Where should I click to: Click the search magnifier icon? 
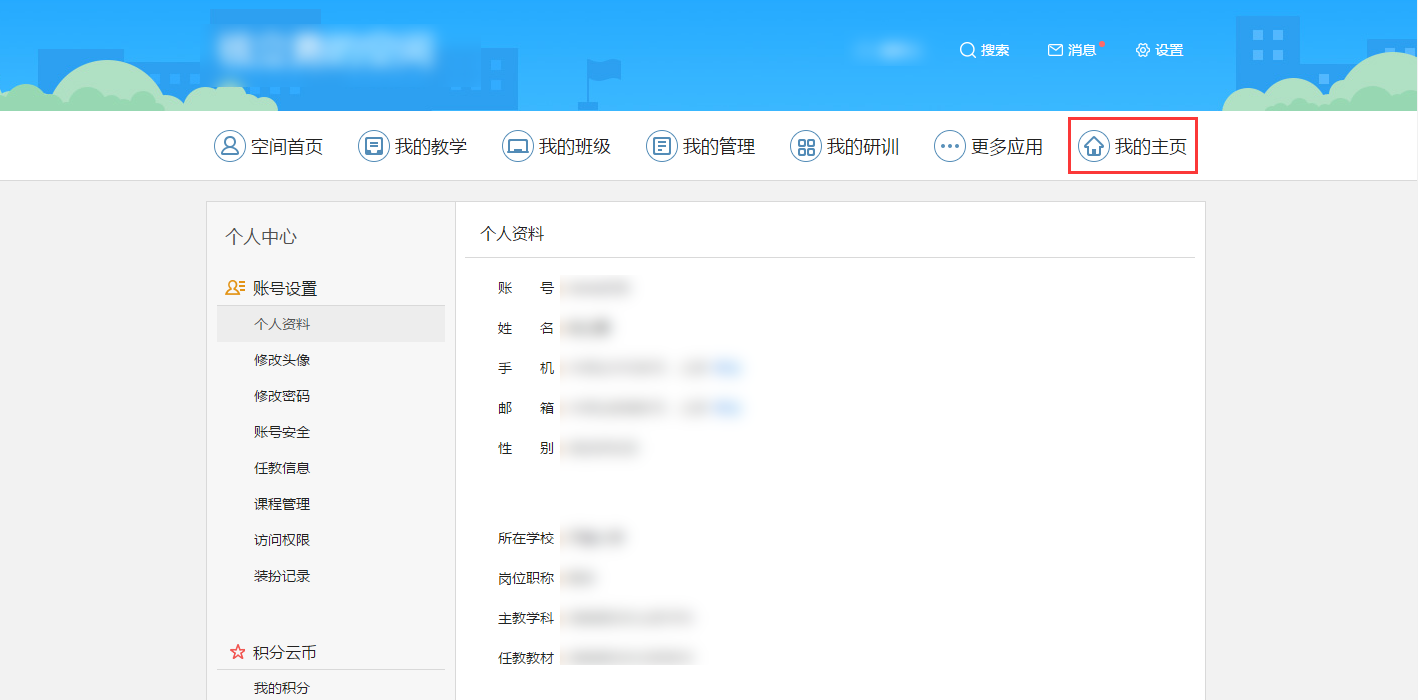tap(967, 50)
